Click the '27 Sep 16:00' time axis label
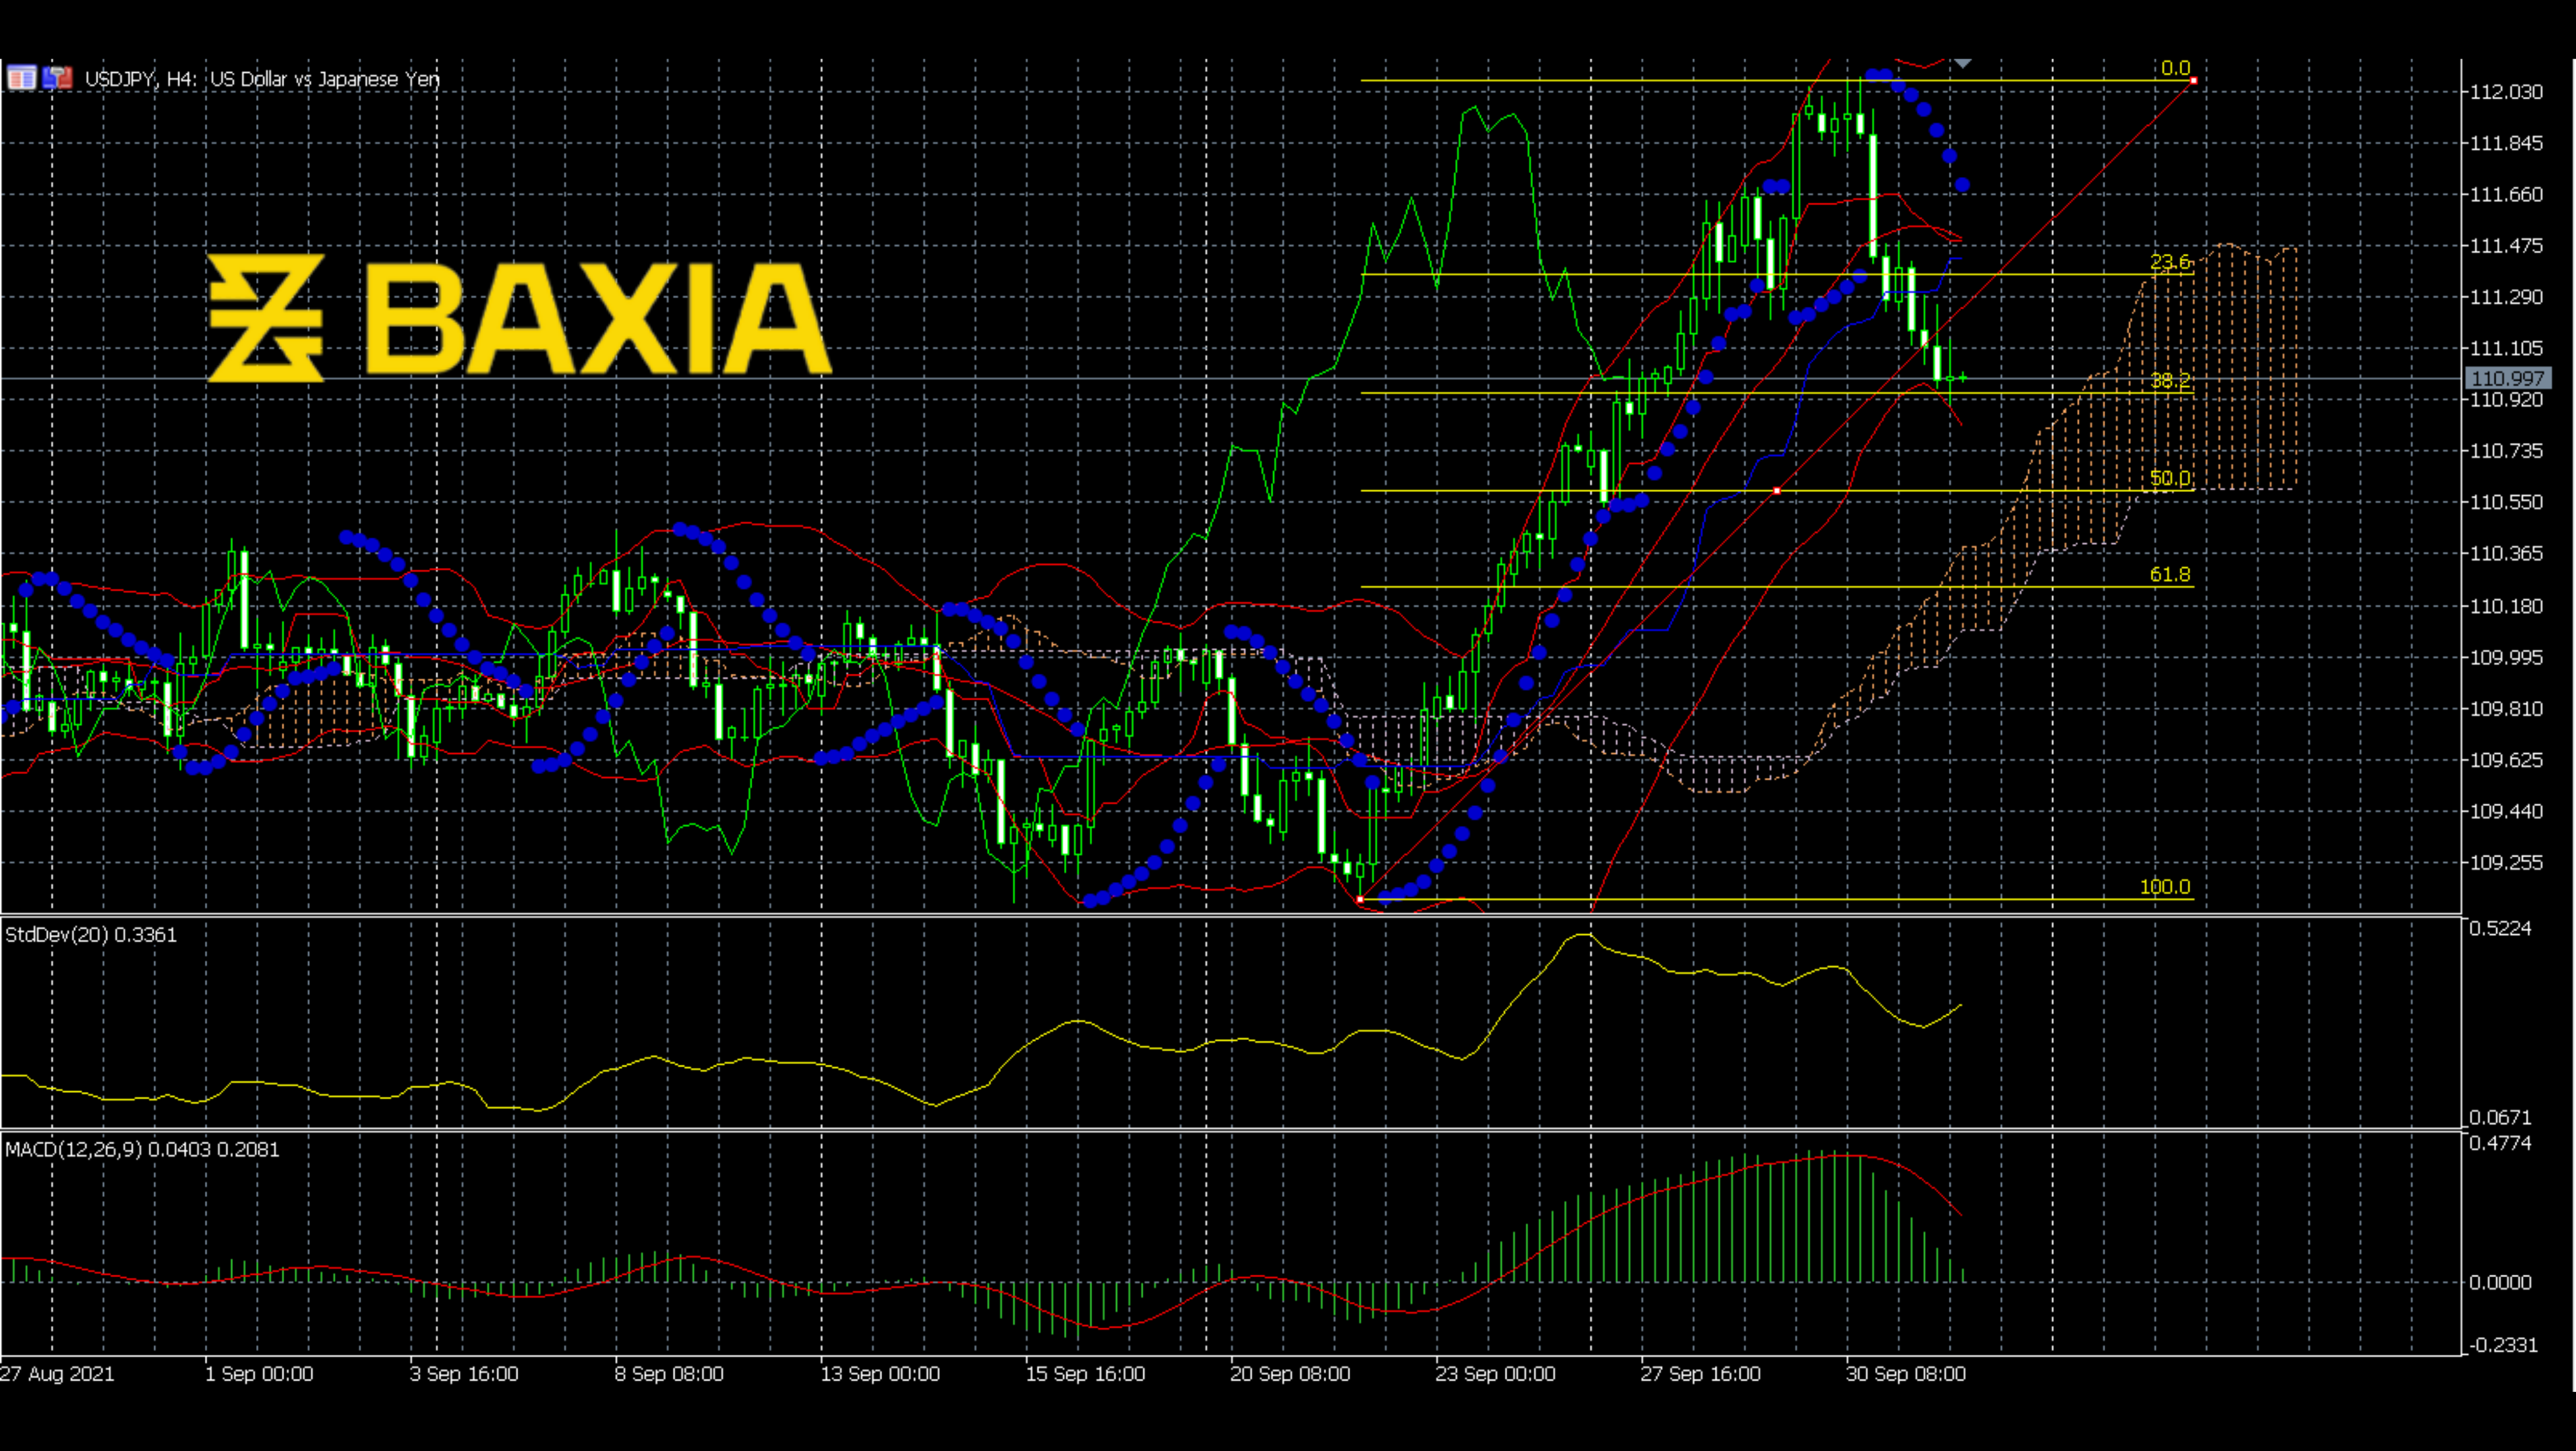2576x1451 pixels. pyautogui.click(x=1700, y=1374)
